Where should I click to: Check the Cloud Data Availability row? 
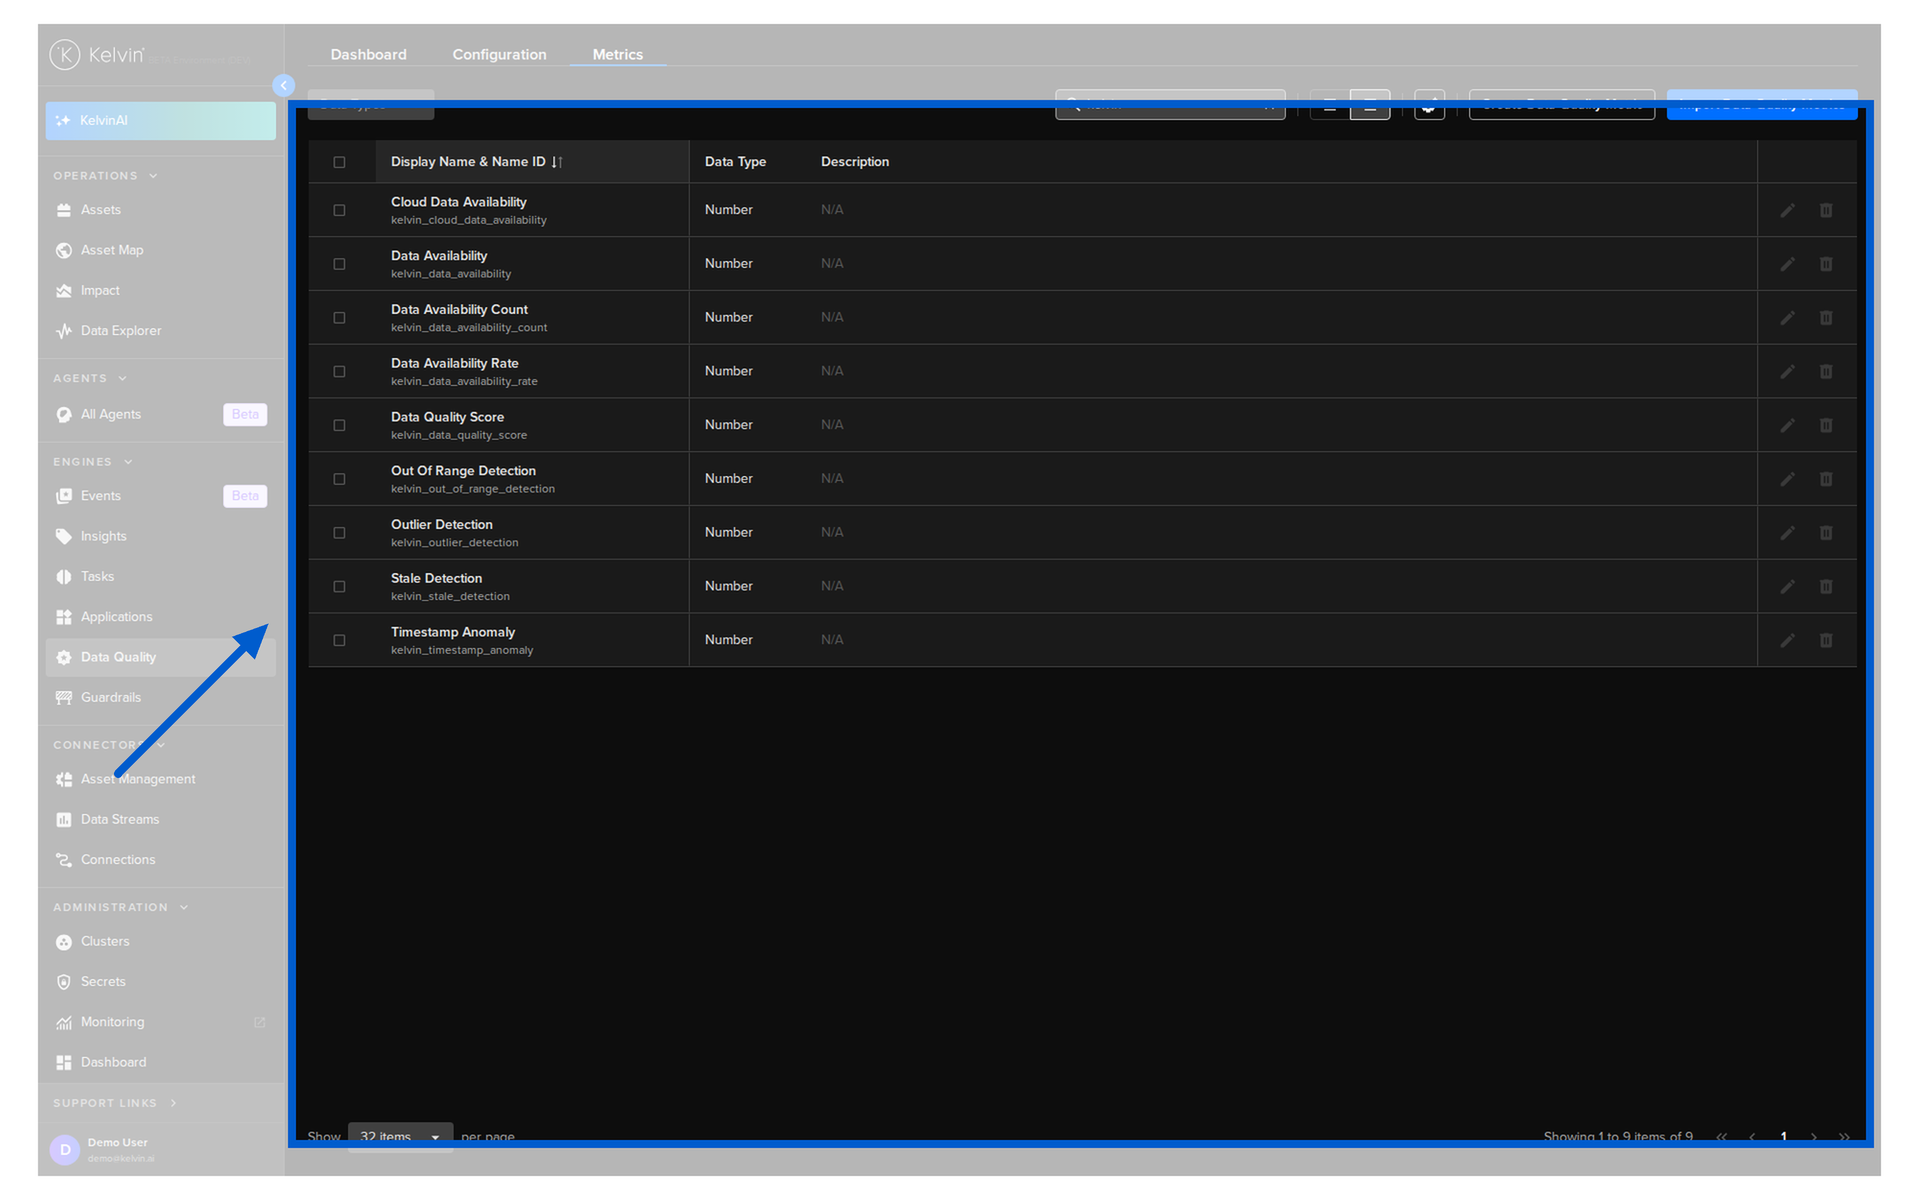(x=339, y=210)
